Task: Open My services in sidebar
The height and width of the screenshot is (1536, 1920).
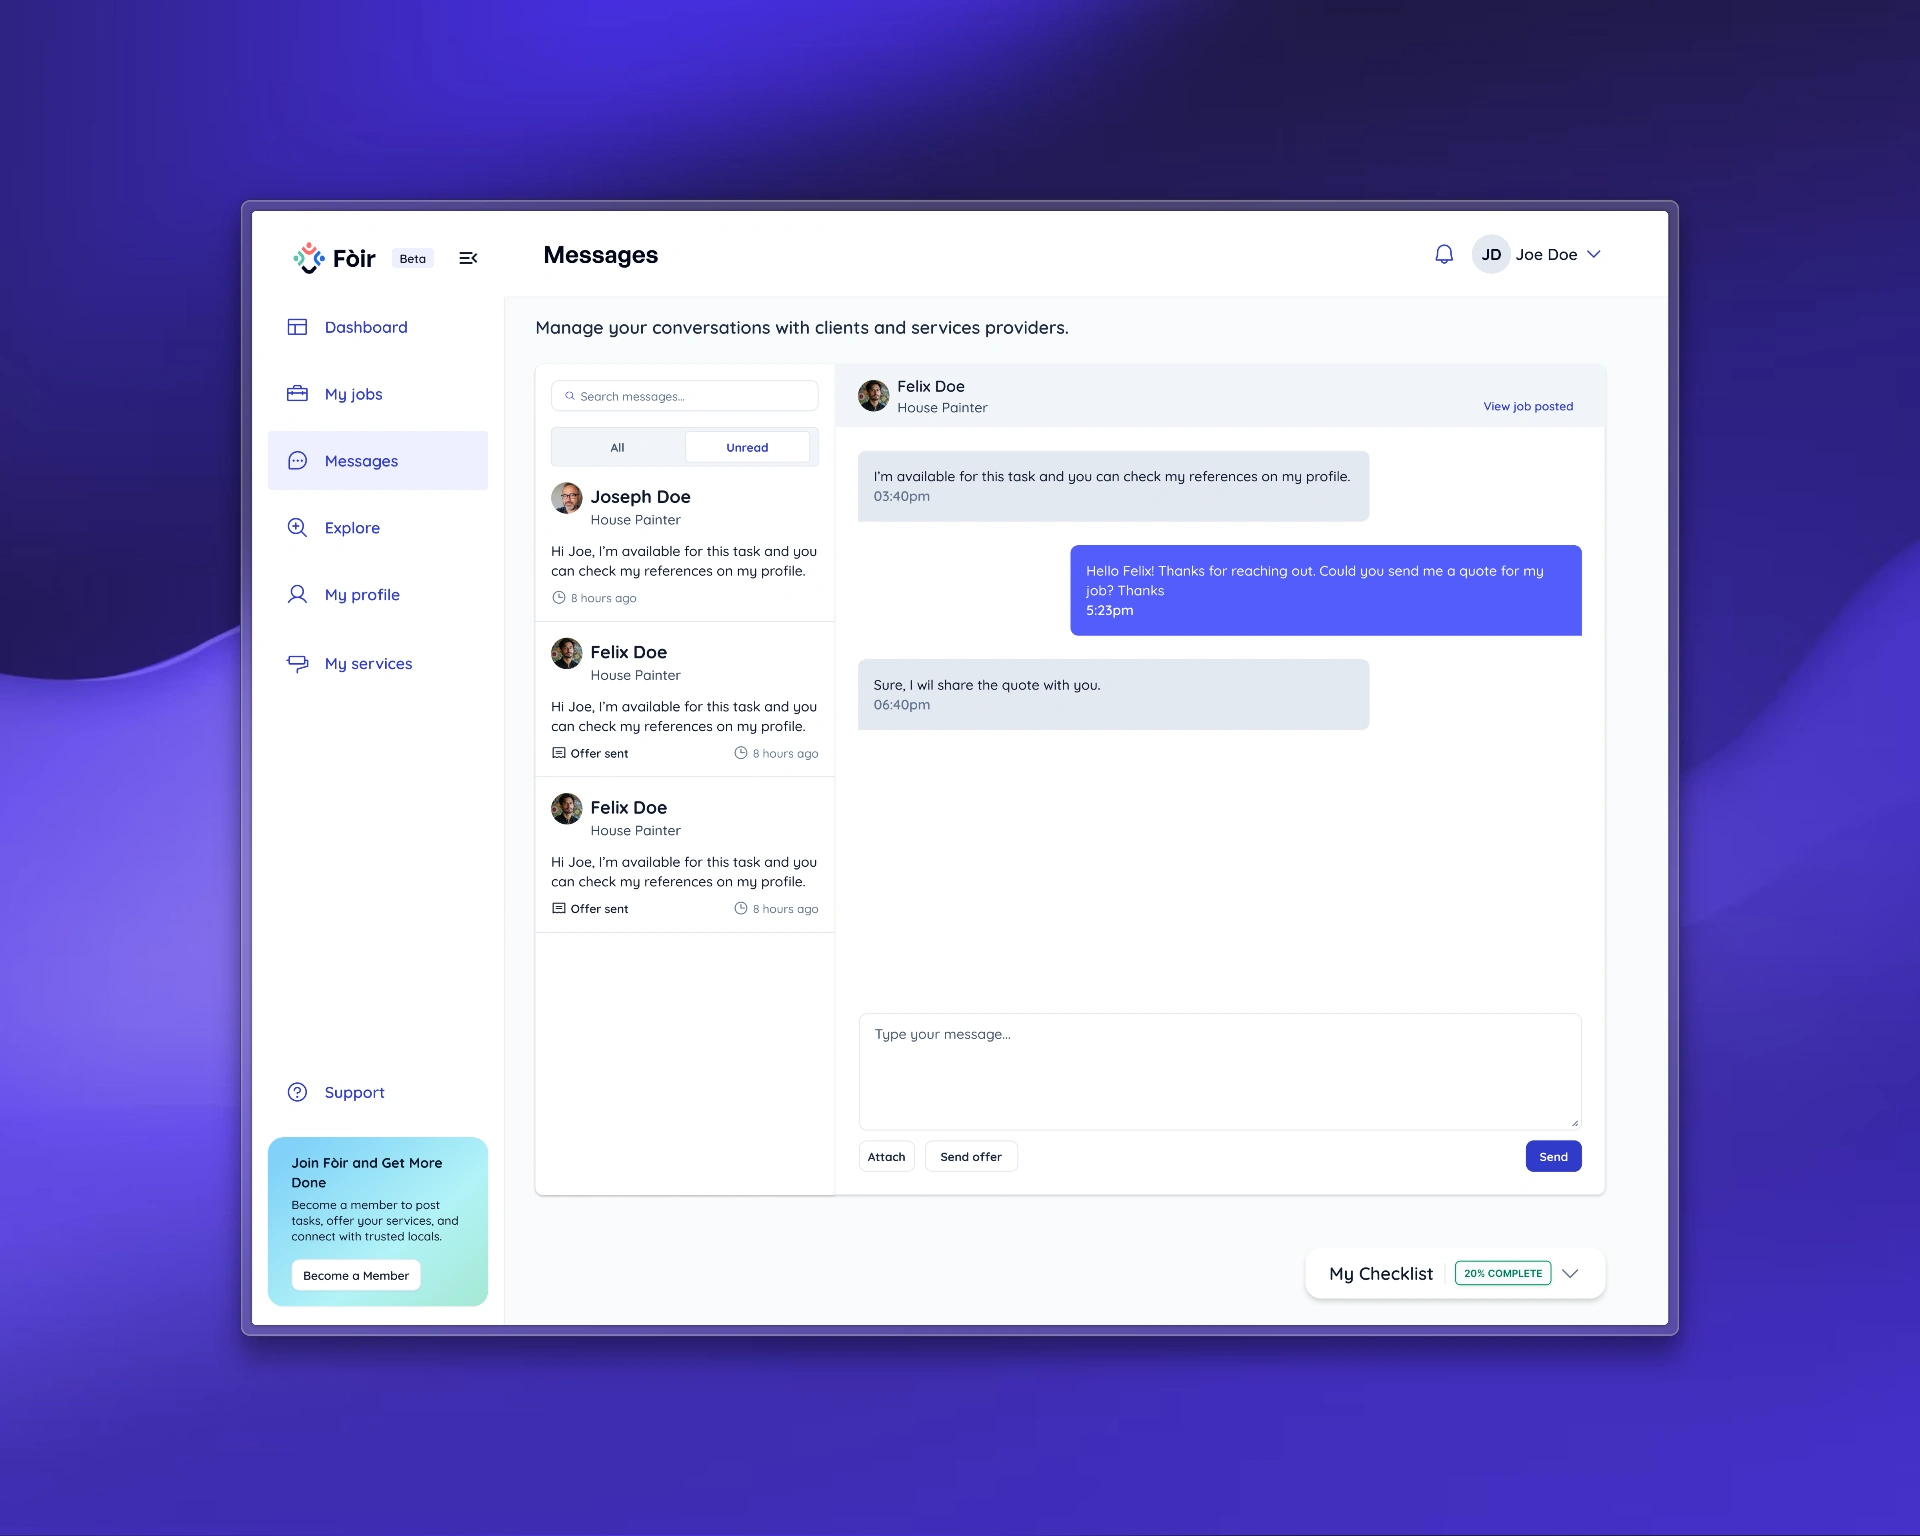Action: [x=378, y=664]
